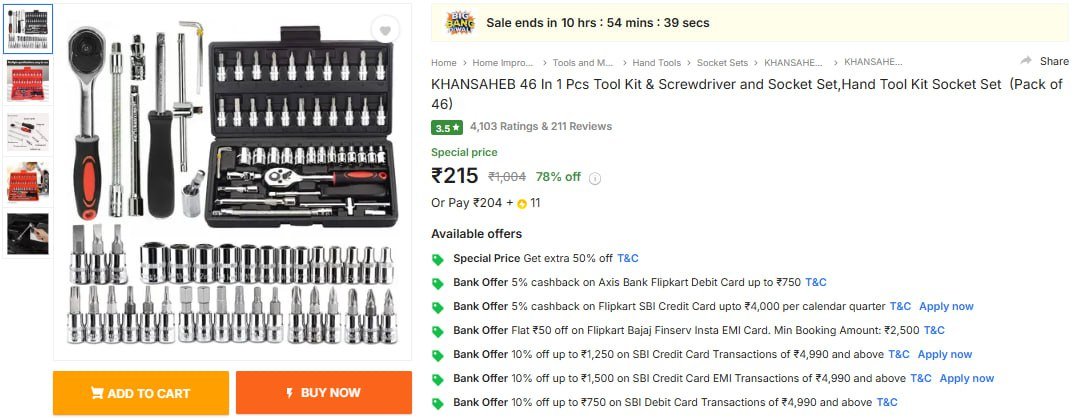1074x418 pixels.
Task: Select first product thumbnail image
Action: [29, 30]
